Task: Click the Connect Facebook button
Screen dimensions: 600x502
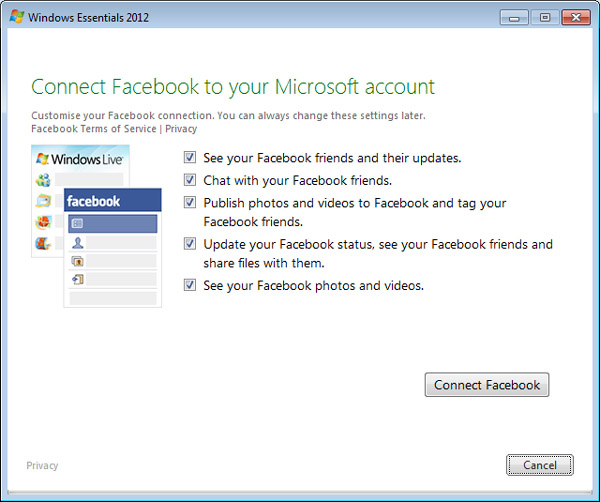Action: pyautogui.click(x=487, y=385)
